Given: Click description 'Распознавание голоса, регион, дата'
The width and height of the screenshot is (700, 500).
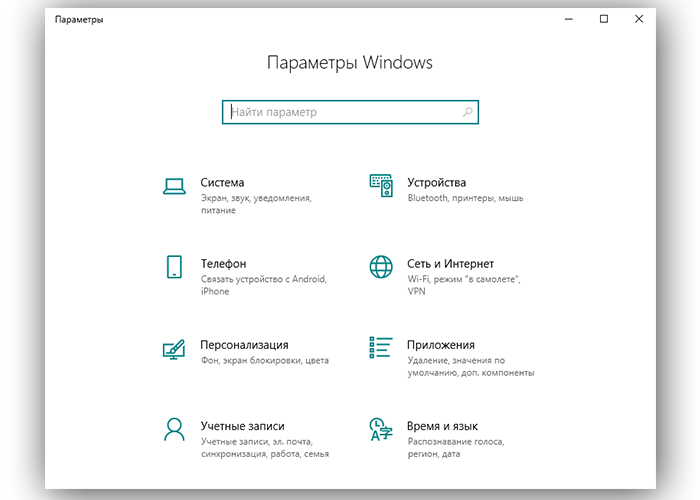Looking at the screenshot, I should pos(456,448).
